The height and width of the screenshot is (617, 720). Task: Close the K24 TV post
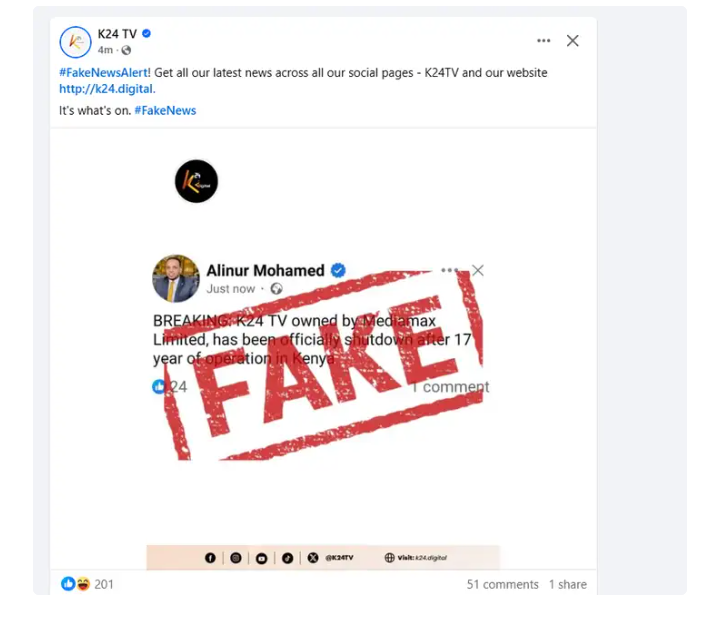coord(572,41)
